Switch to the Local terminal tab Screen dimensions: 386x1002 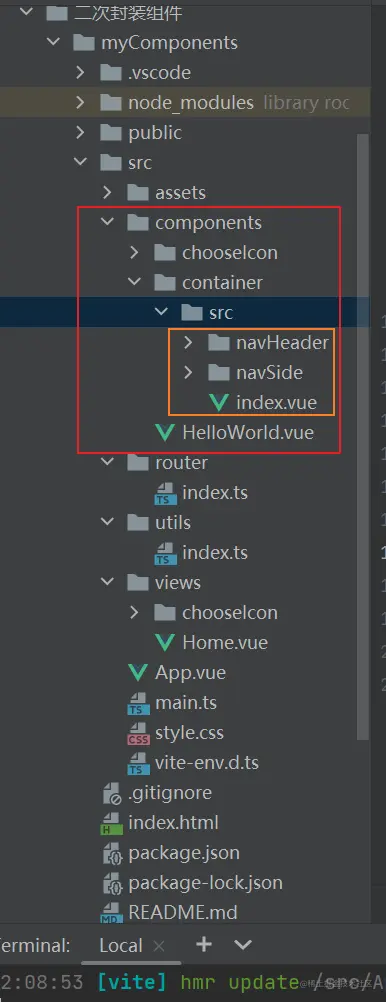click(x=121, y=946)
